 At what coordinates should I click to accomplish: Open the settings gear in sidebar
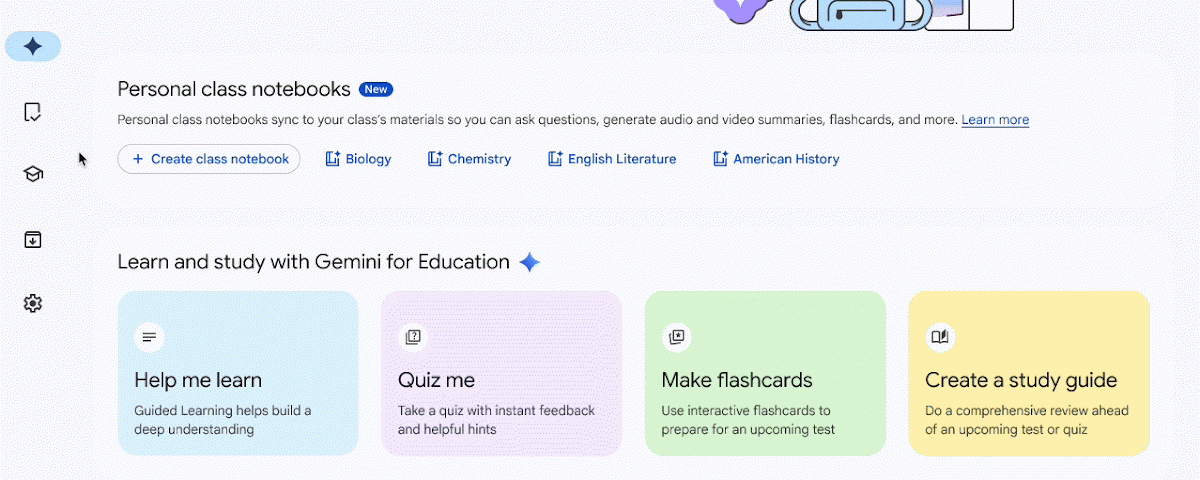coord(33,303)
